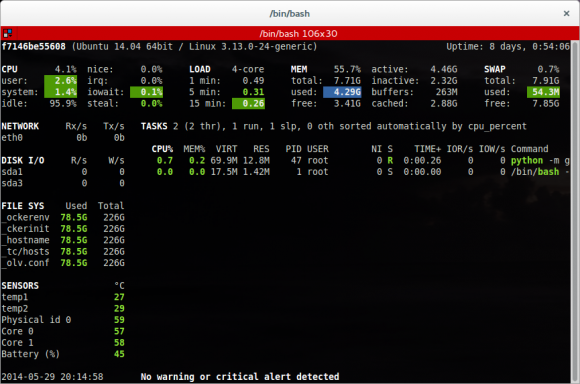580x384 pixels.
Task: Click the _ckerinit file system row
Action: pos(63,229)
